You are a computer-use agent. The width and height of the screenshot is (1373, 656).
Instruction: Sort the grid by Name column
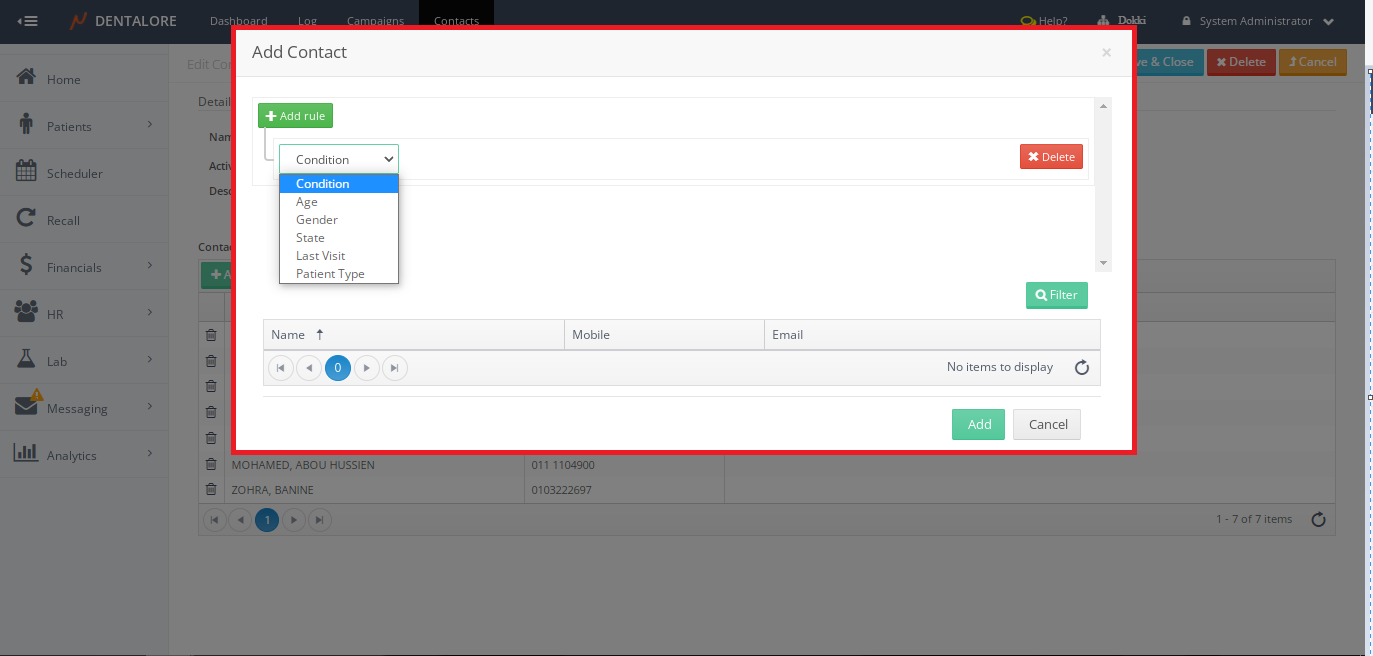click(290, 335)
